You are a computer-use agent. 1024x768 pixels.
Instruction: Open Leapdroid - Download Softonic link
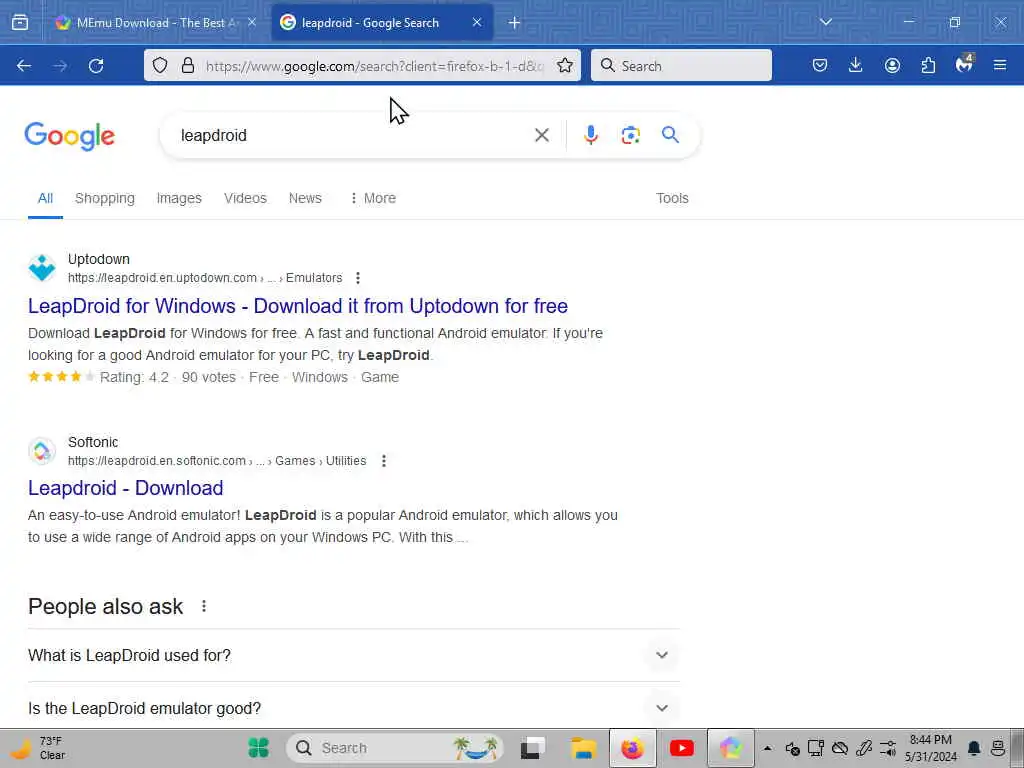125,488
